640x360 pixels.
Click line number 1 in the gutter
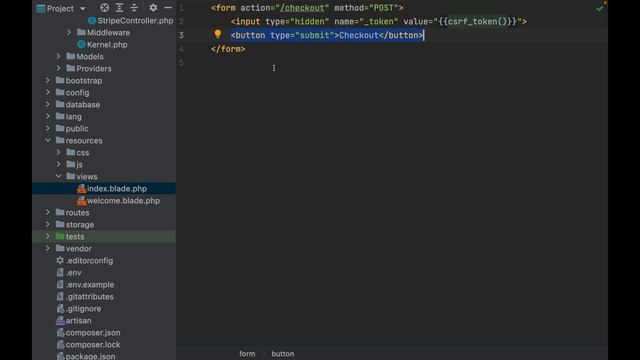point(181,8)
